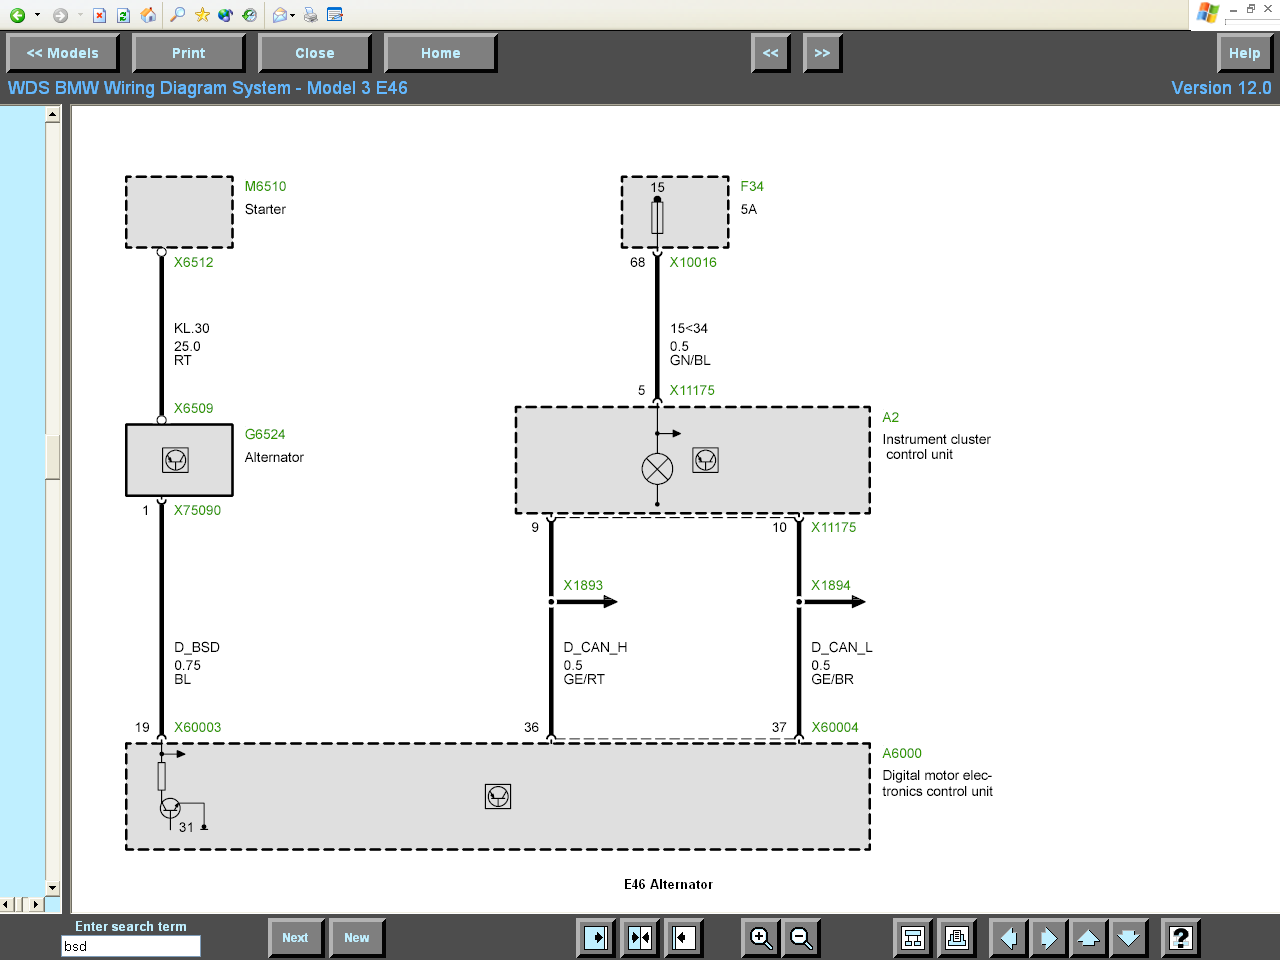
Task: Click the left pane vertical scrollbar down arrow
Action: pos(53,888)
